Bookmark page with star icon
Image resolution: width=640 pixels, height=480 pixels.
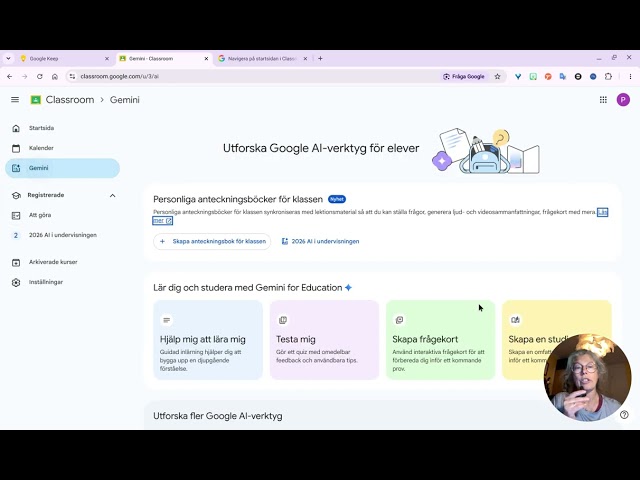click(497, 76)
